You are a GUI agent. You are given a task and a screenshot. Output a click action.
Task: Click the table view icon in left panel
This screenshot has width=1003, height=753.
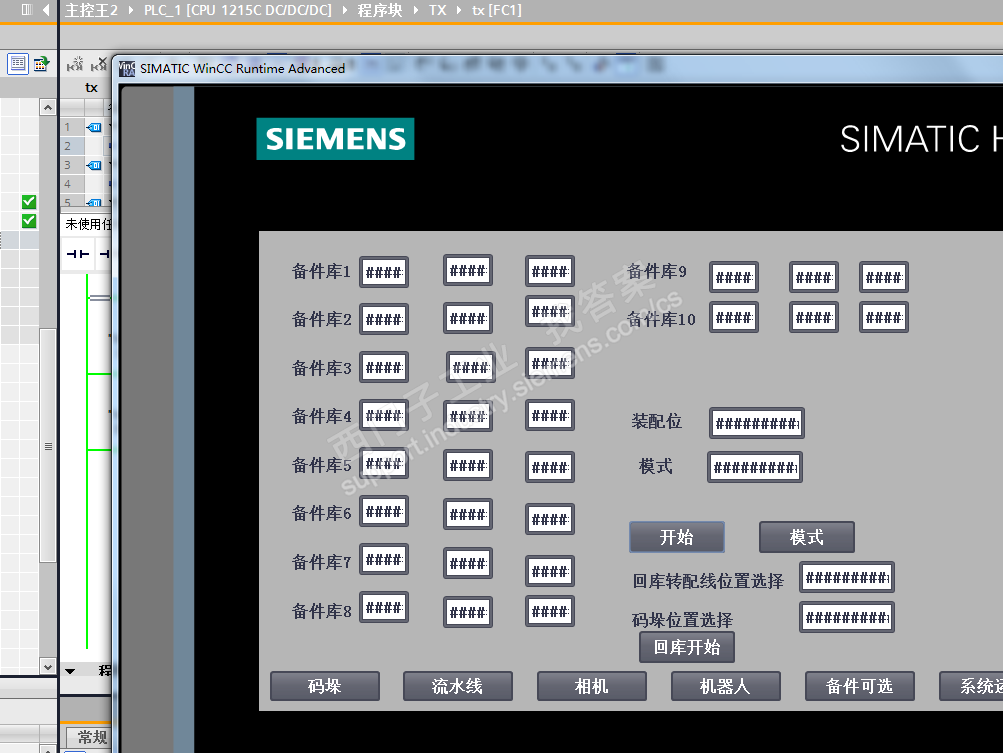point(18,64)
